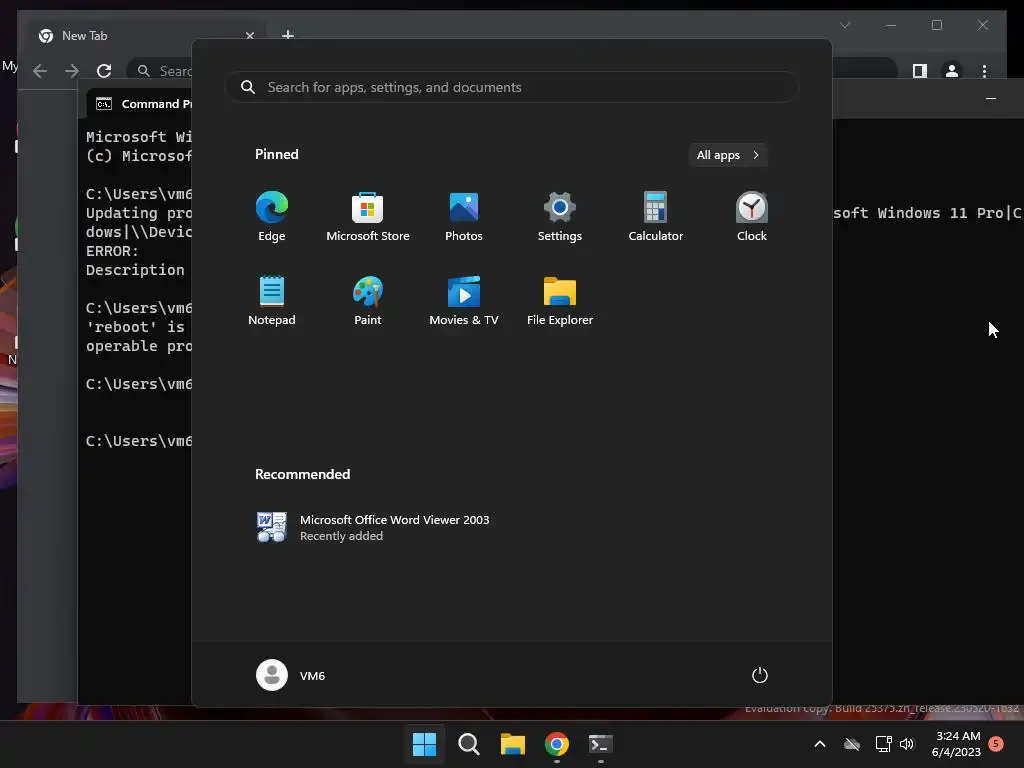
Task: Open network status tray icon
Action: (x=884, y=744)
